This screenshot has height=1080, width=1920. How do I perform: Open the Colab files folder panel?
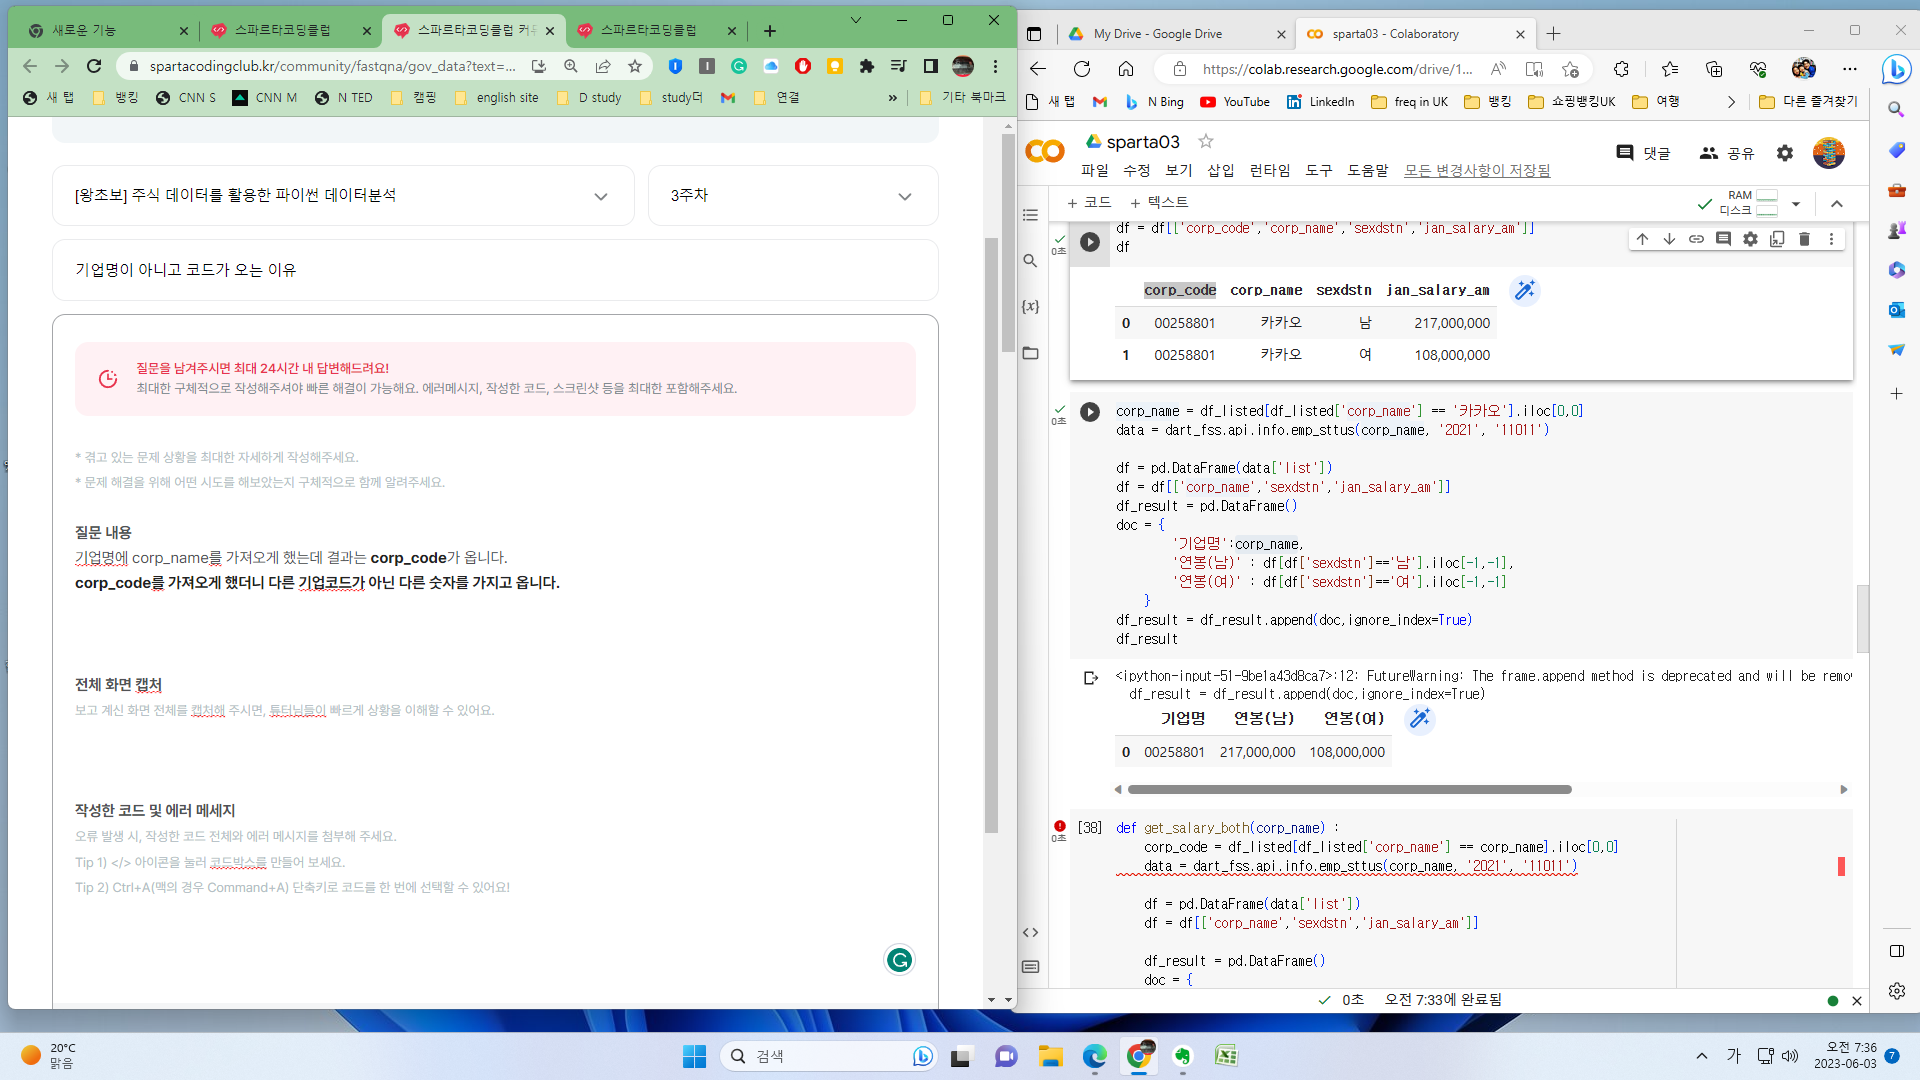pos(1031,353)
